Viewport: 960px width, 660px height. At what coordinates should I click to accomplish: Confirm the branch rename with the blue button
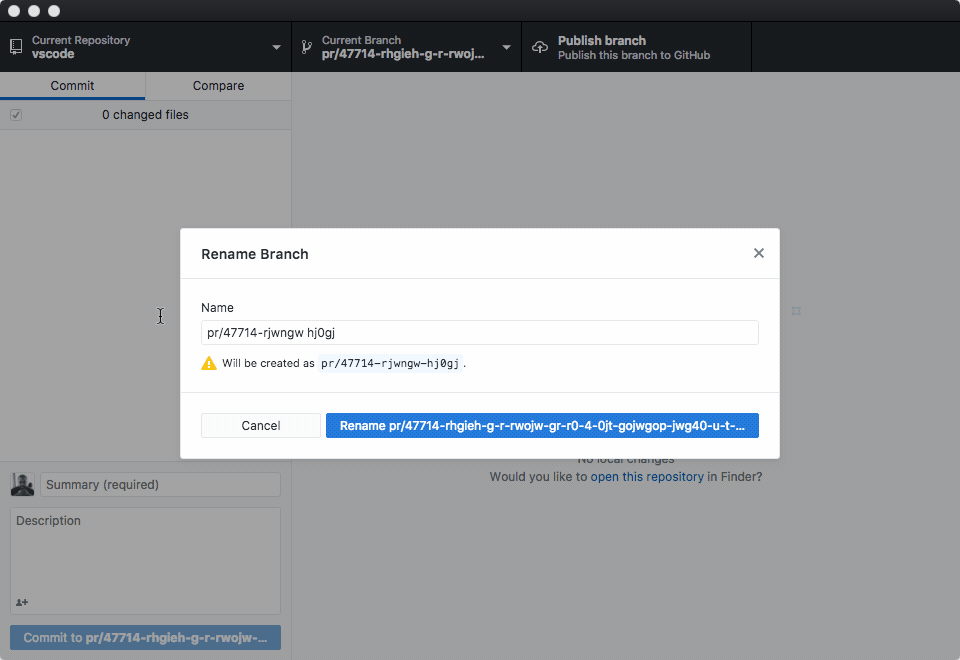pos(542,425)
